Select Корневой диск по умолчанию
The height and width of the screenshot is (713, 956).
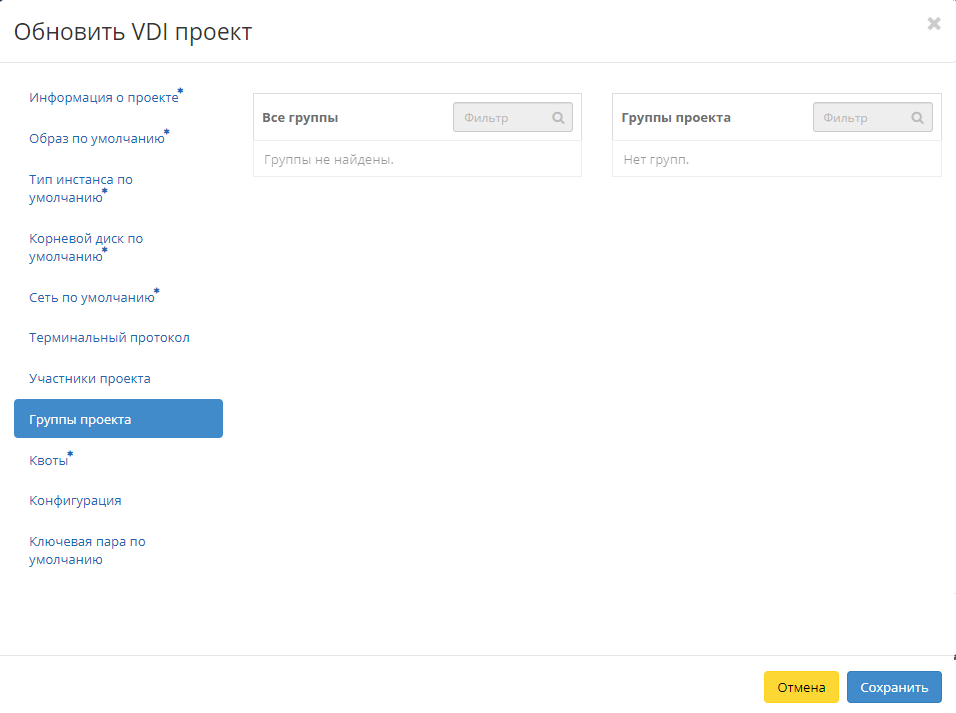coord(86,247)
